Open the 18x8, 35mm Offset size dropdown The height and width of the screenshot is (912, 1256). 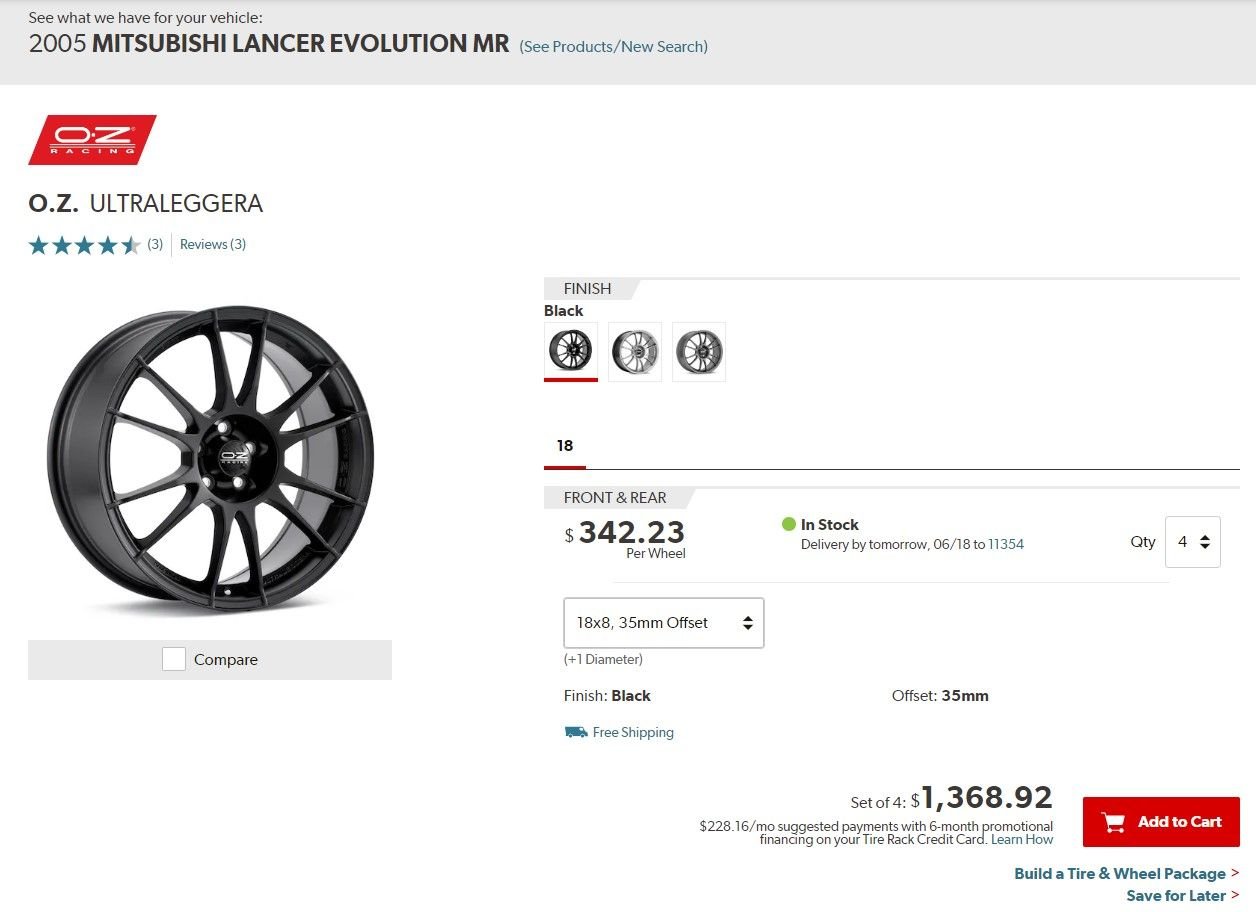(663, 622)
